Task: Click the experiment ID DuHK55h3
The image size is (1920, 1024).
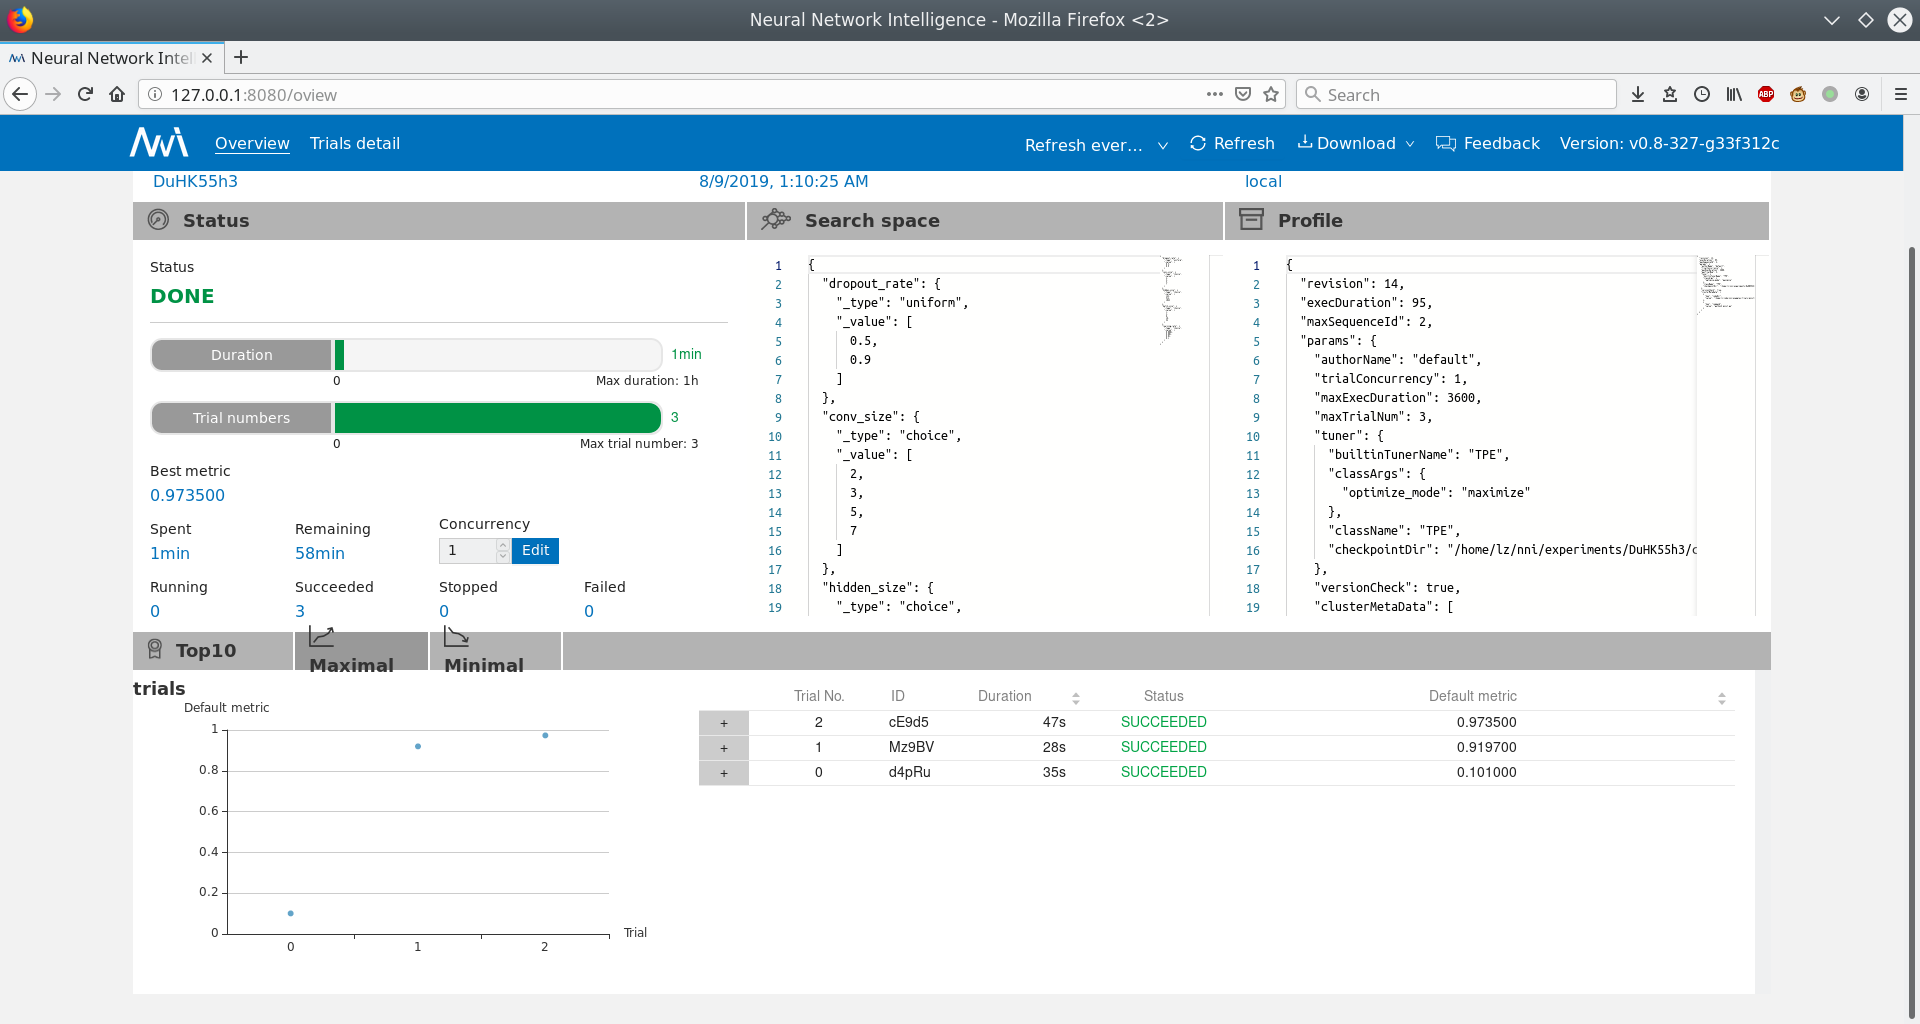Action: (x=195, y=181)
